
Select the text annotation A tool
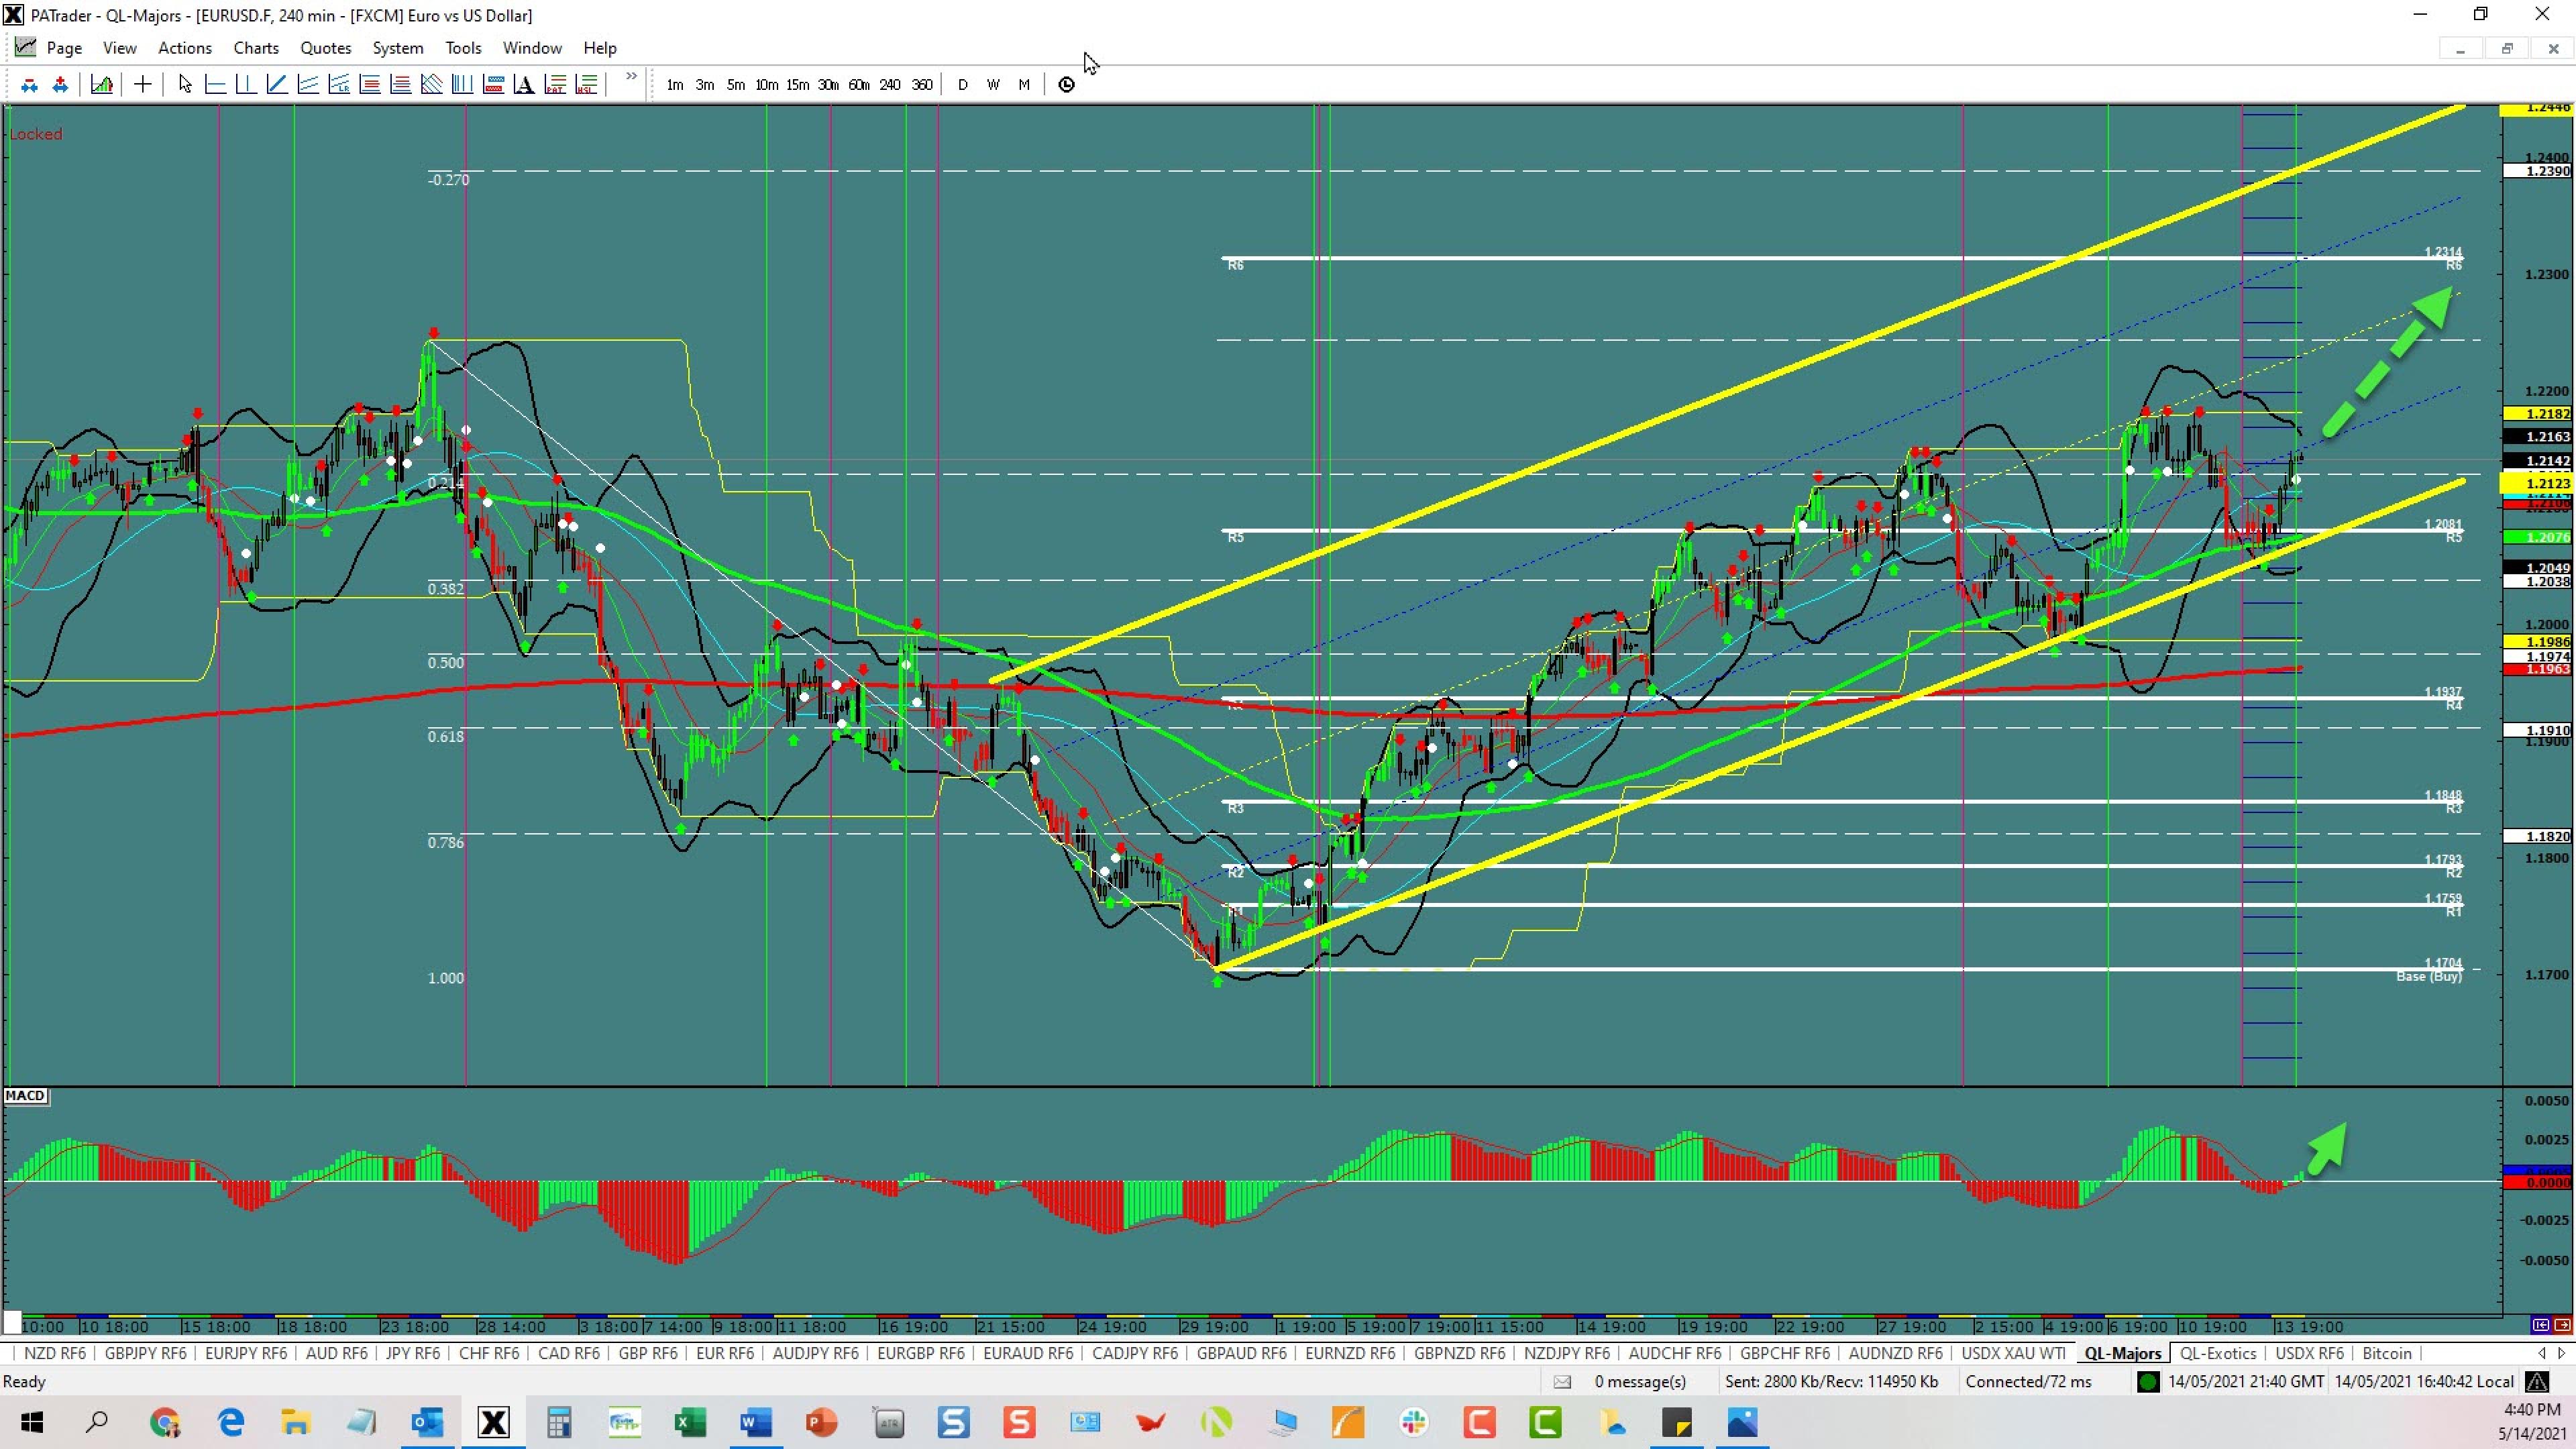coord(524,85)
